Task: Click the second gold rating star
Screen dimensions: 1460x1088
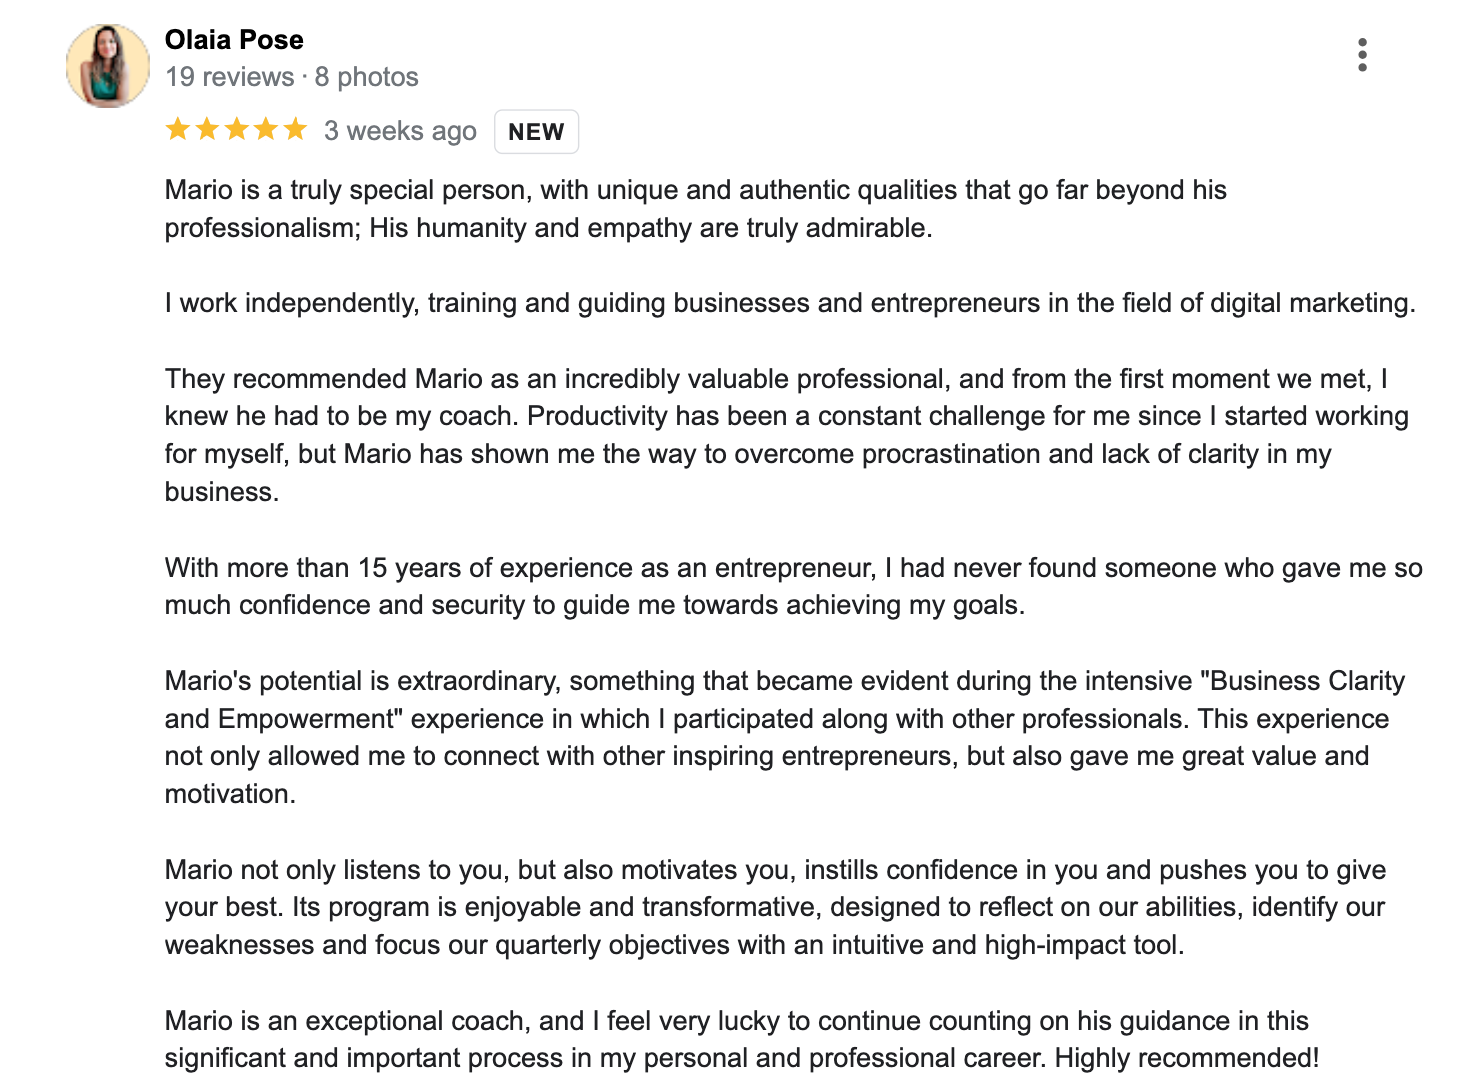Action: coord(207,129)
